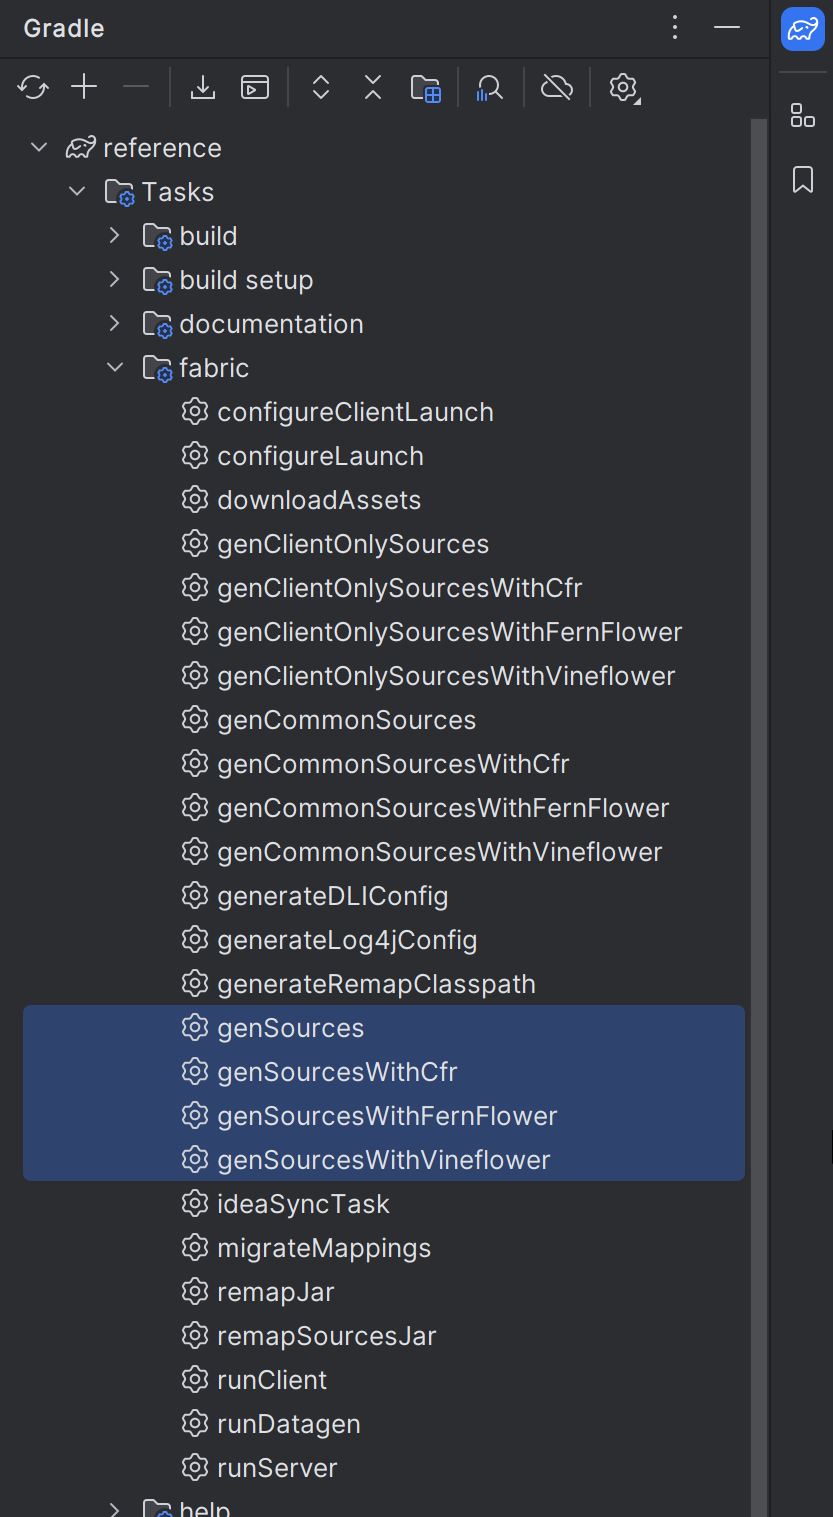833x1517 pixels.
Task: Expand all nodes with the expand-all icon
Action: tap(320, 87)
